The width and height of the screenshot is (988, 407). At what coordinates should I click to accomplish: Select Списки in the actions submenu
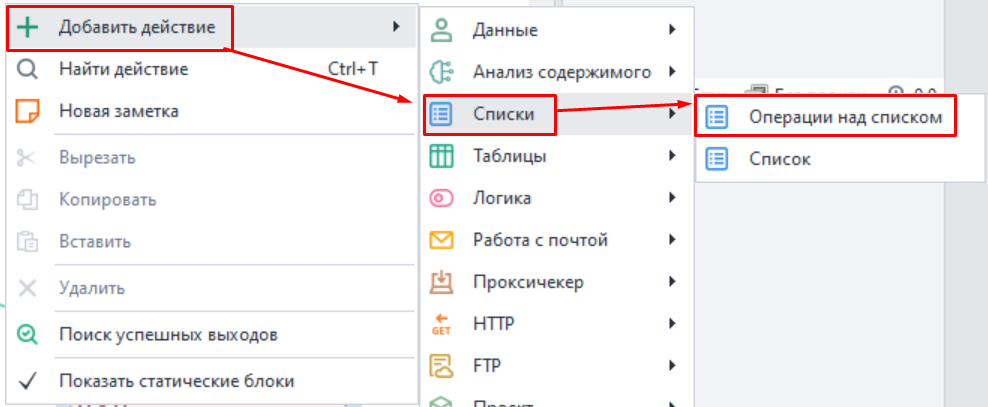(x=557, y=114)
